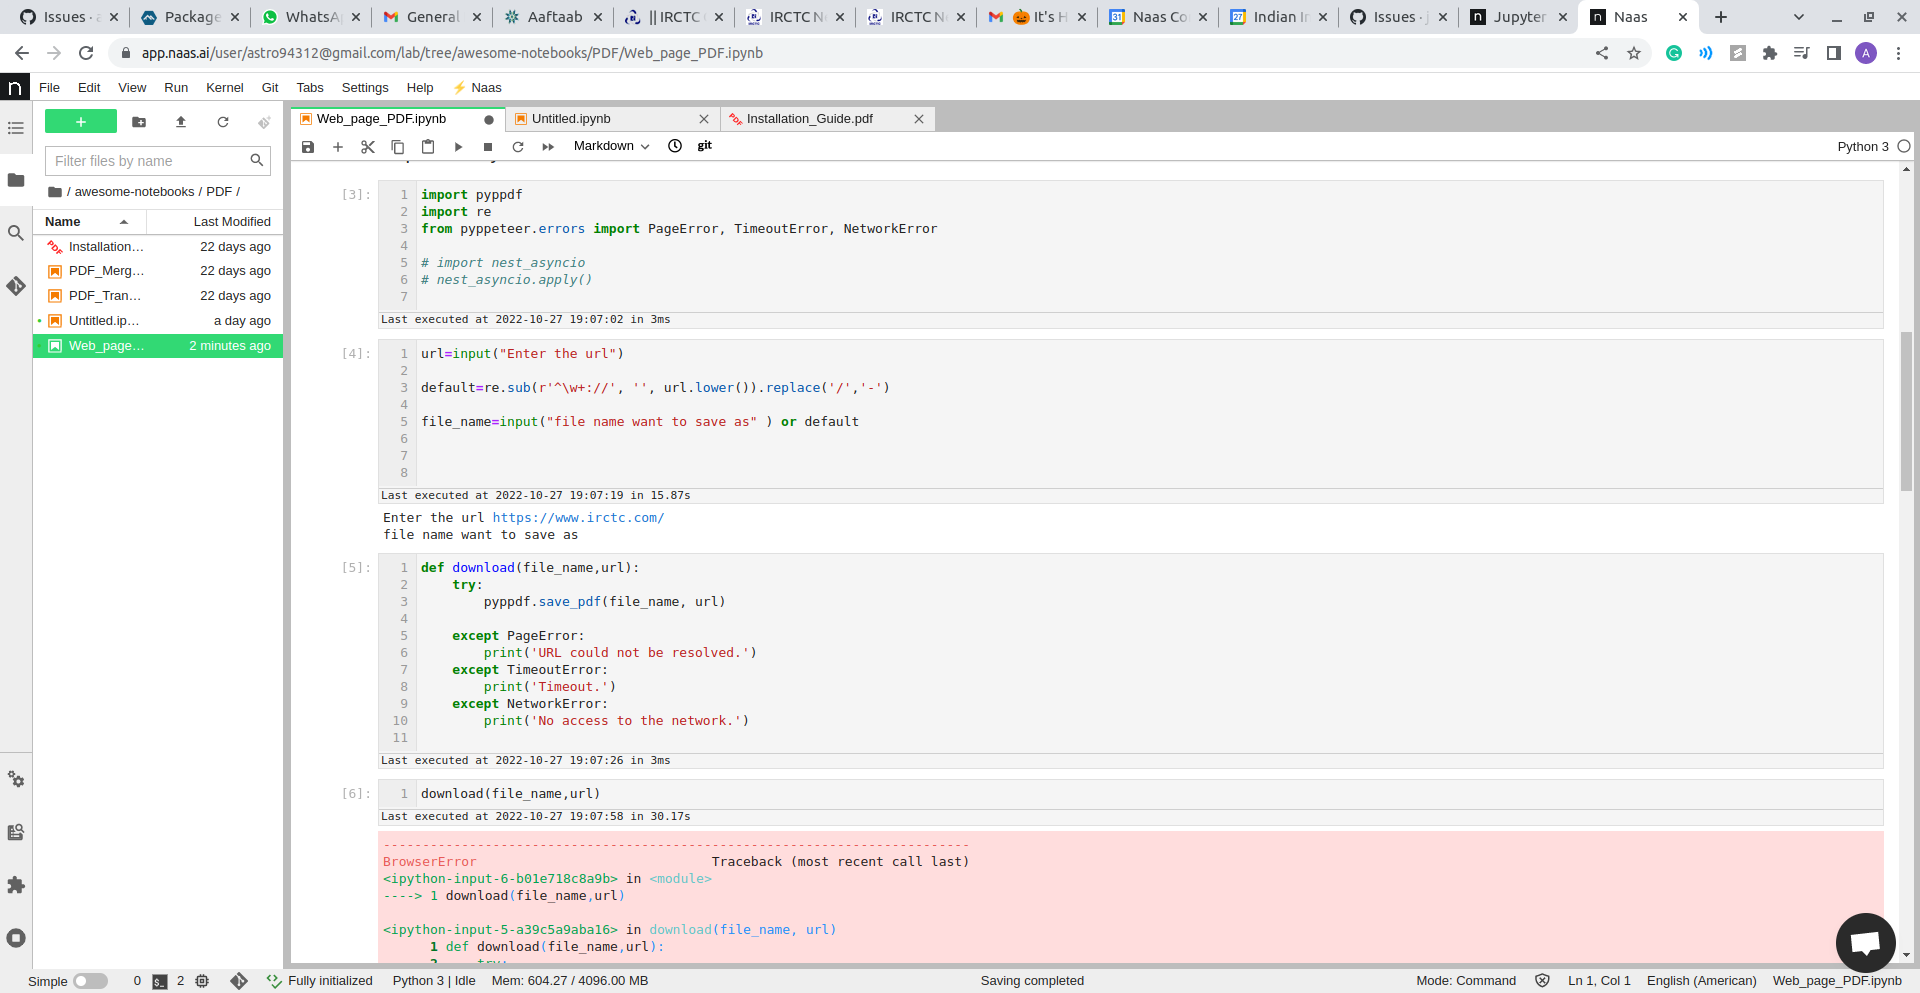1920x993 pixels.
Task: Open the Git panel in left sidebar
Action: [16, 287]
